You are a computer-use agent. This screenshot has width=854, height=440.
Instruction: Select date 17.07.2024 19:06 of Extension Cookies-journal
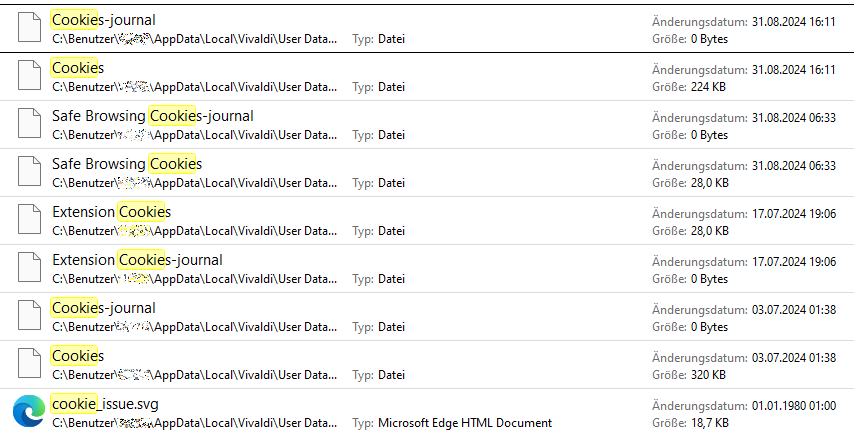coord(794,262)
